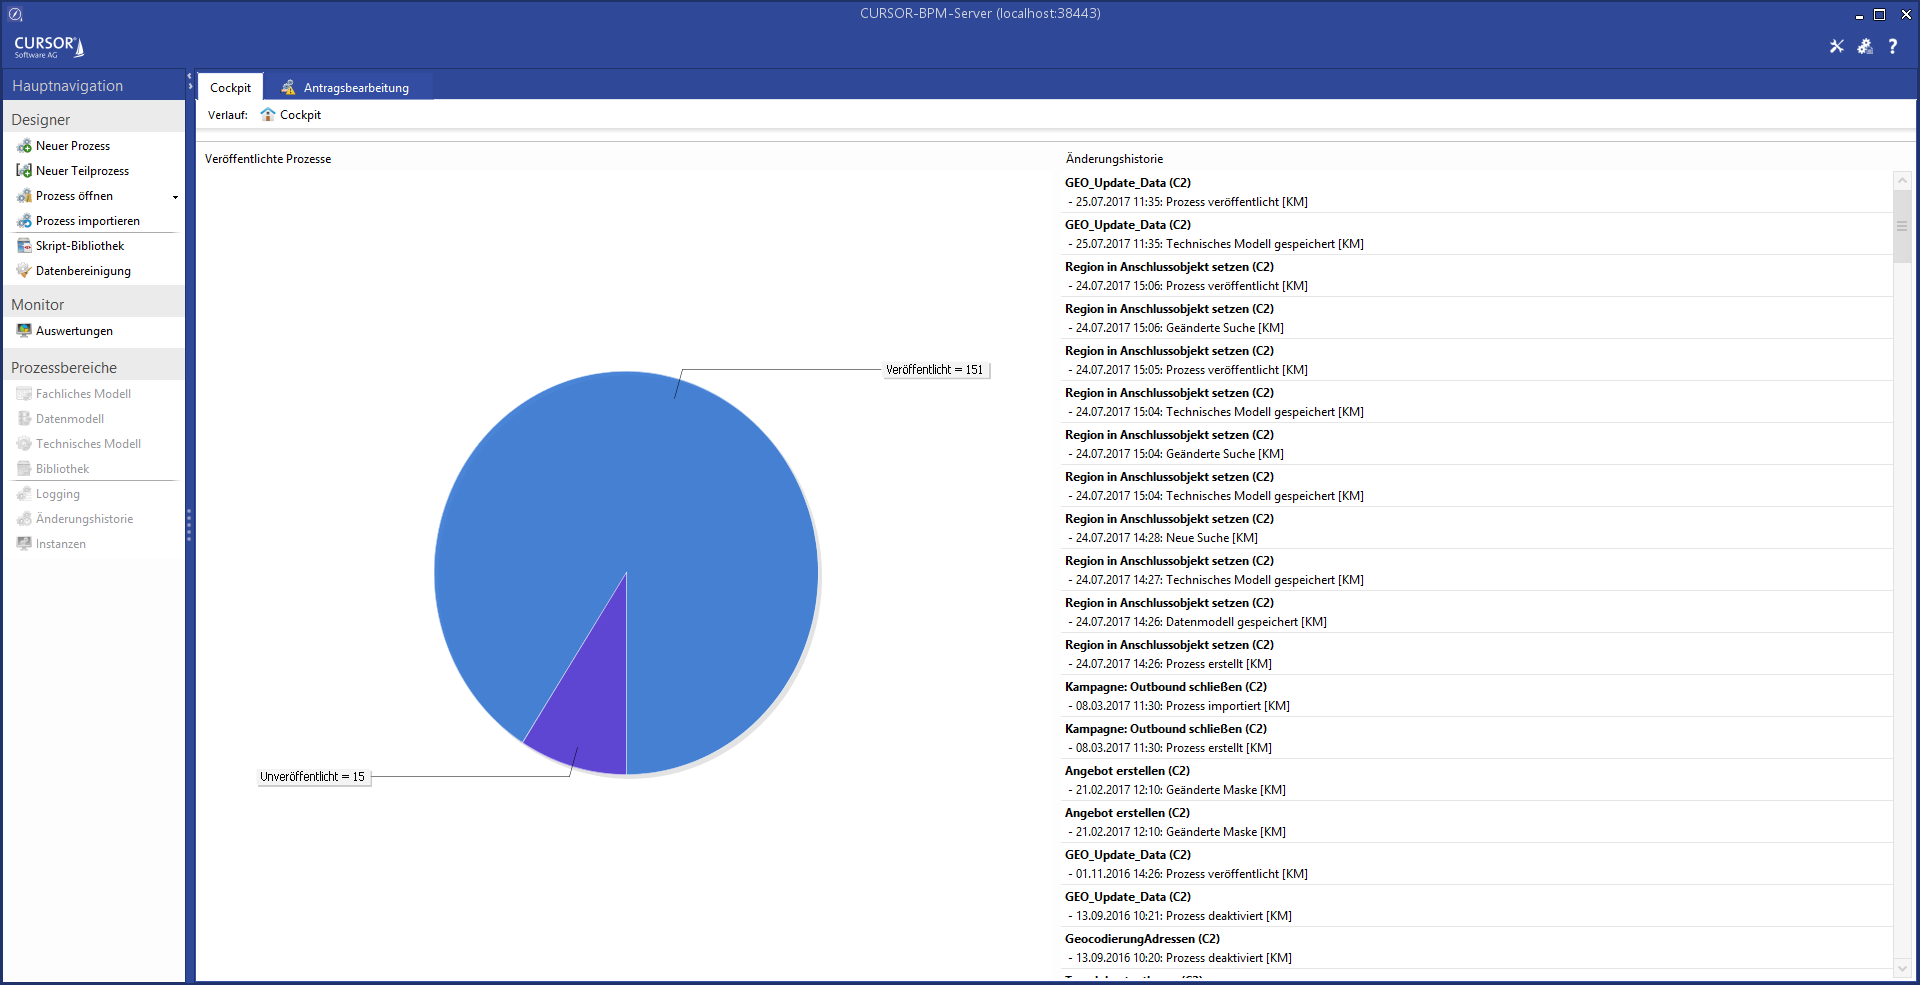Image resolution: width=1920 pixels, height=985 pixels.
Task: Click the Prozess öffnen link
Action: (74, 196)
